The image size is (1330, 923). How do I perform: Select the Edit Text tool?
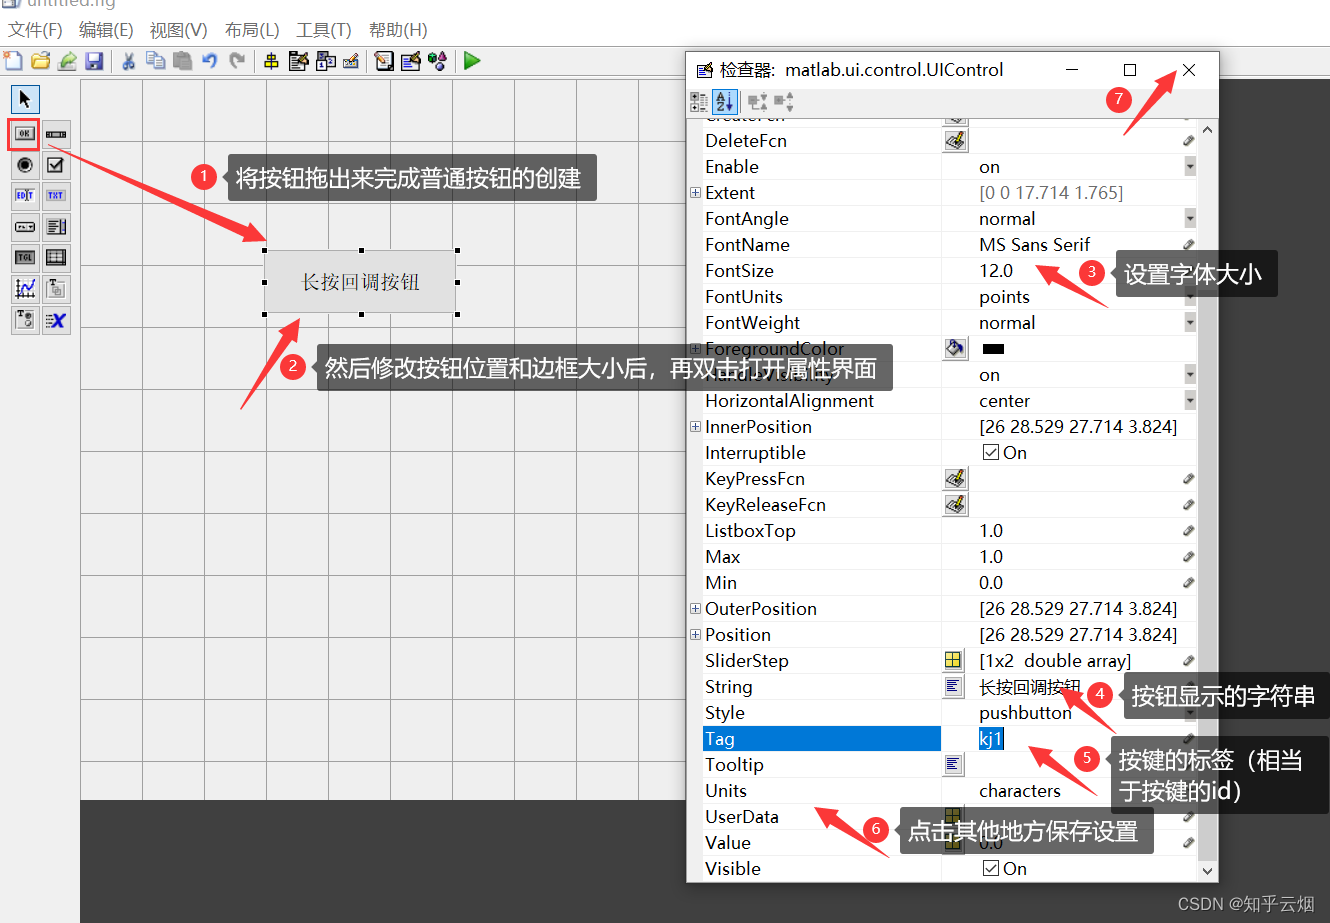[24, 195]
